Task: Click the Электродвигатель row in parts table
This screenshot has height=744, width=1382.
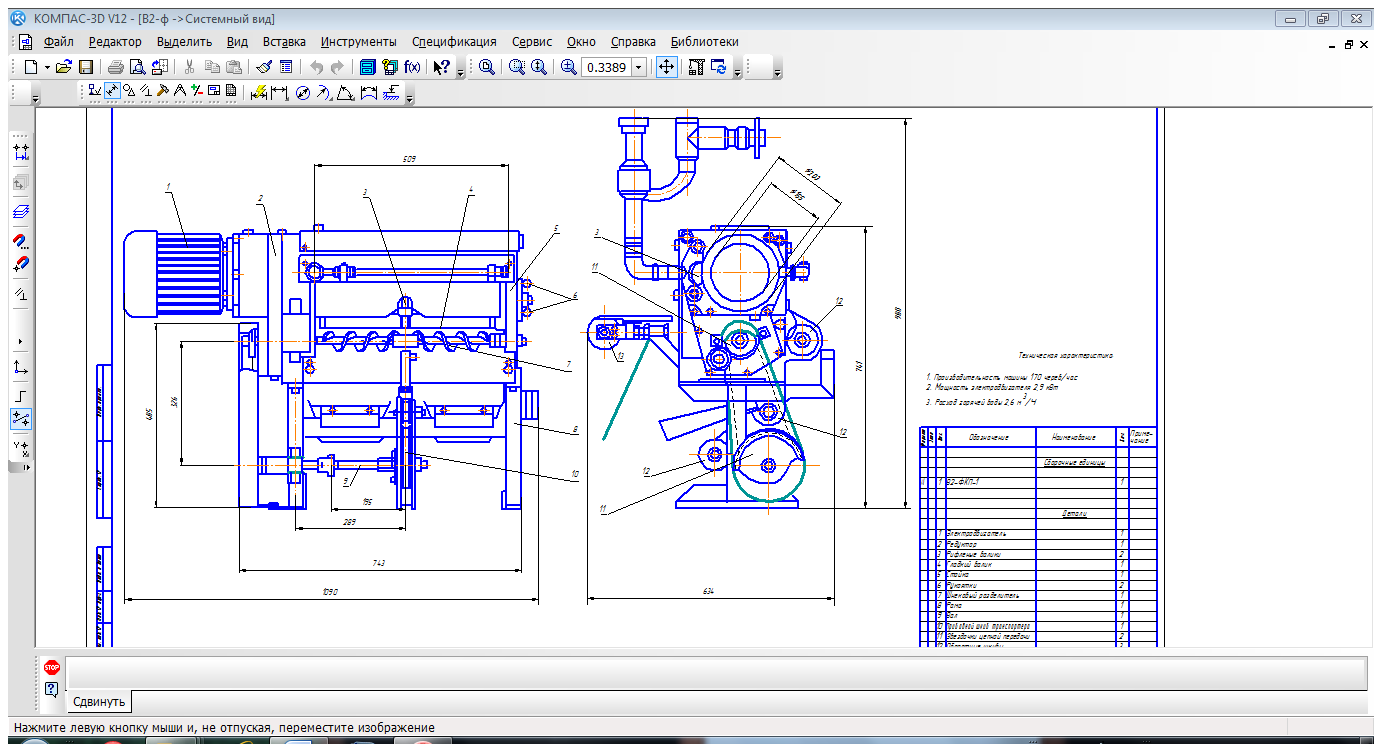Action: (1039, 533)
